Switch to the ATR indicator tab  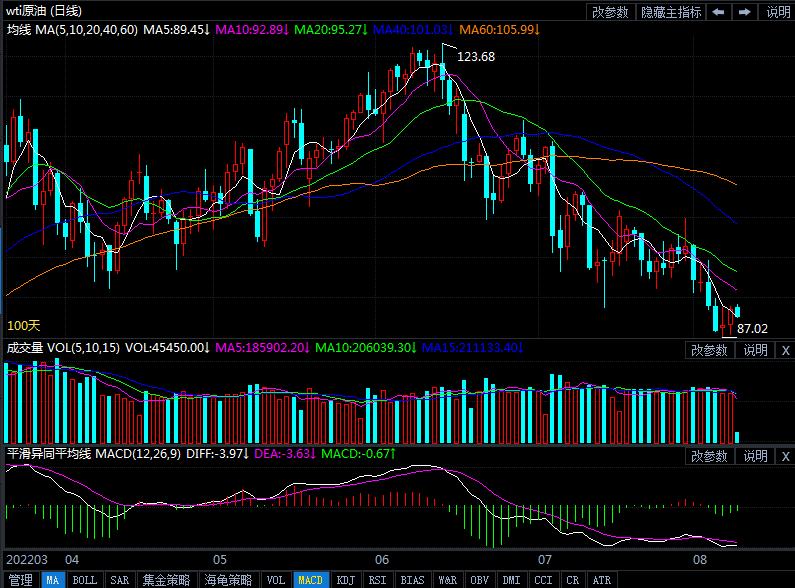(601, 580)
